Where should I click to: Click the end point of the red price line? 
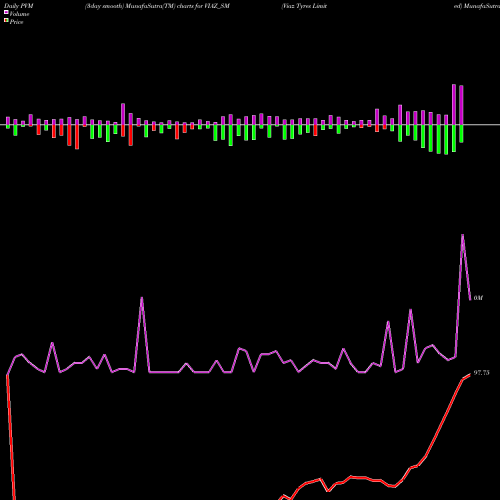tap(470, 374)
